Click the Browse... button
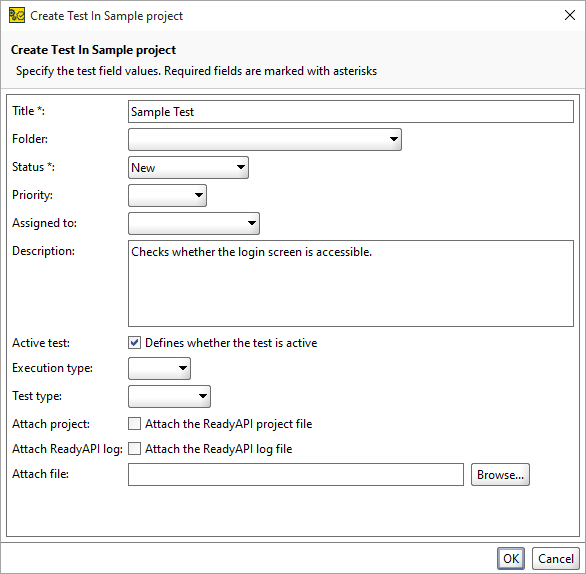 [500, 475]
